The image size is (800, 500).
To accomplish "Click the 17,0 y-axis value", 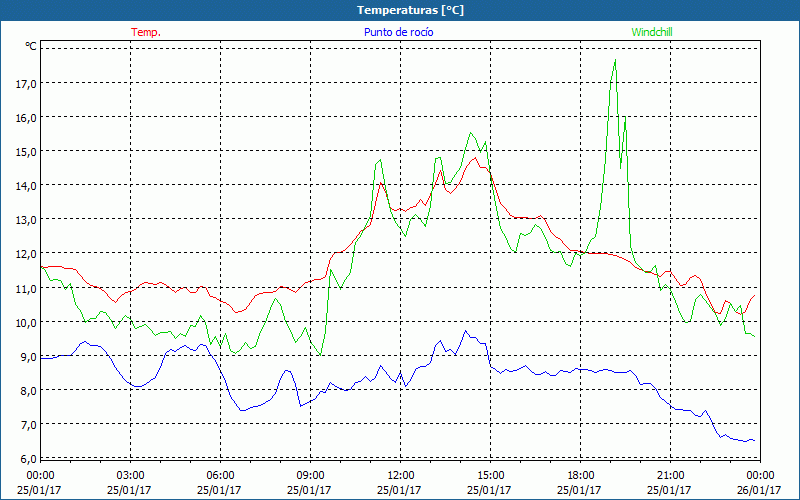I will tap(26, 84).
